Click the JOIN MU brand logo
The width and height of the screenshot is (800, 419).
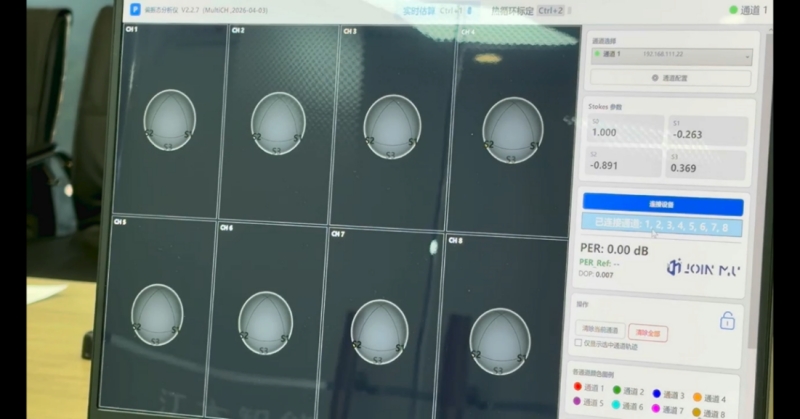[704, 268]
